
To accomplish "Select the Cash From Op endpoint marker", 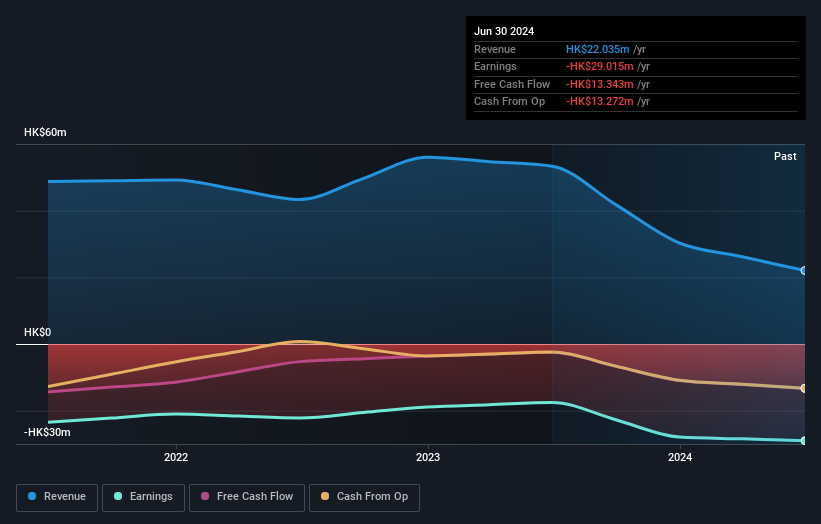I will click(x=804, y=388).
